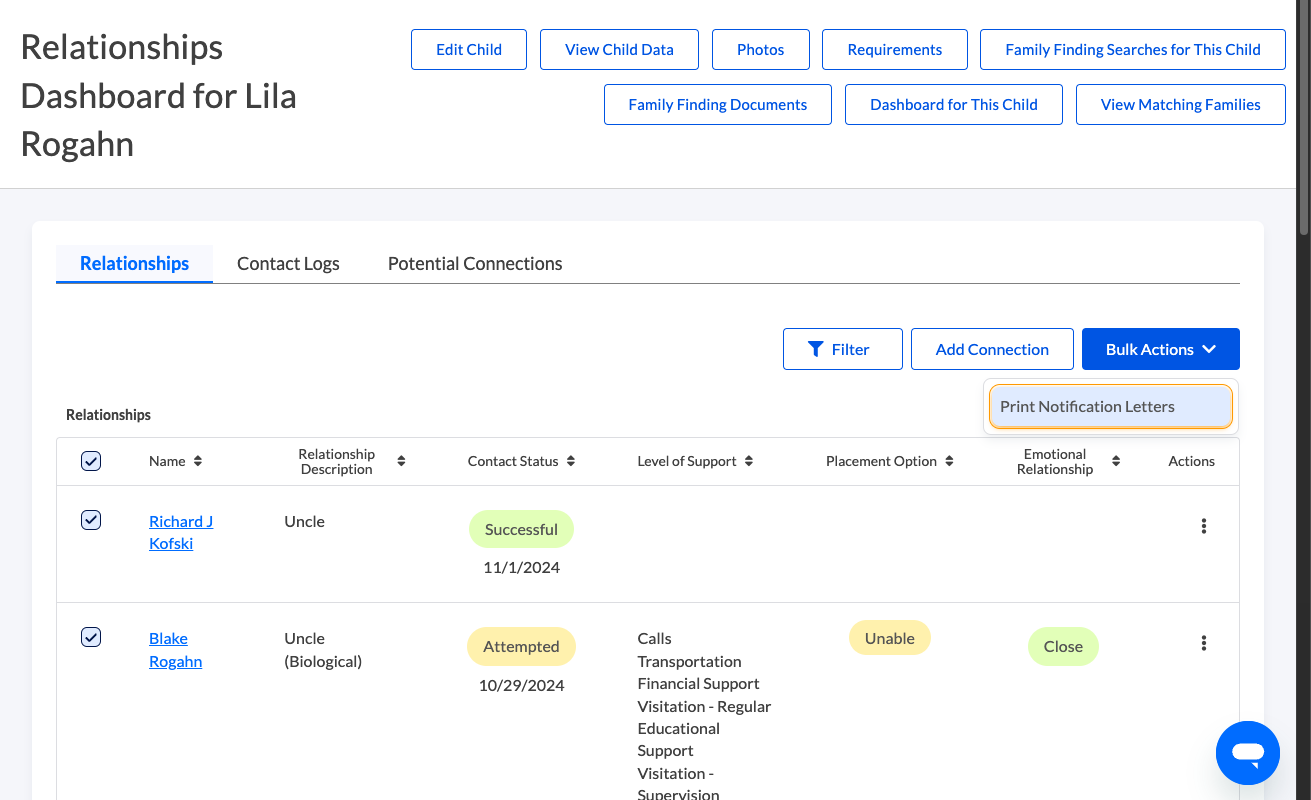Open actions menu for Blake Rogahn
This screenshot has height=800, width=1311.
click(x=1204, y=643)
